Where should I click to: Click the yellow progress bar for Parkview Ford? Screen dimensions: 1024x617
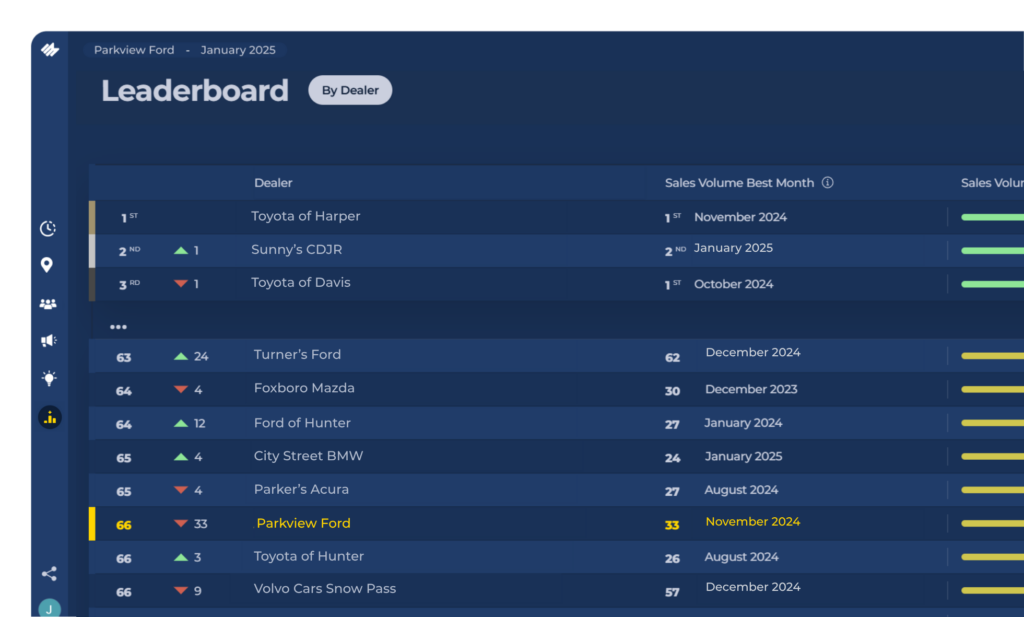993,524
